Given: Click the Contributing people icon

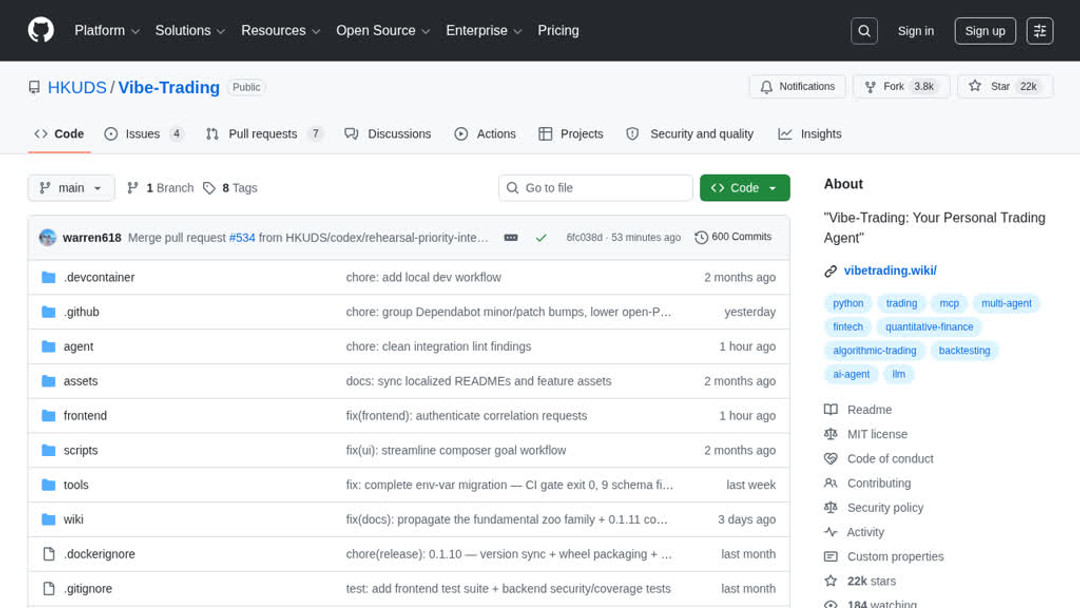Looking at the screenshot, I should pos(831,483).
